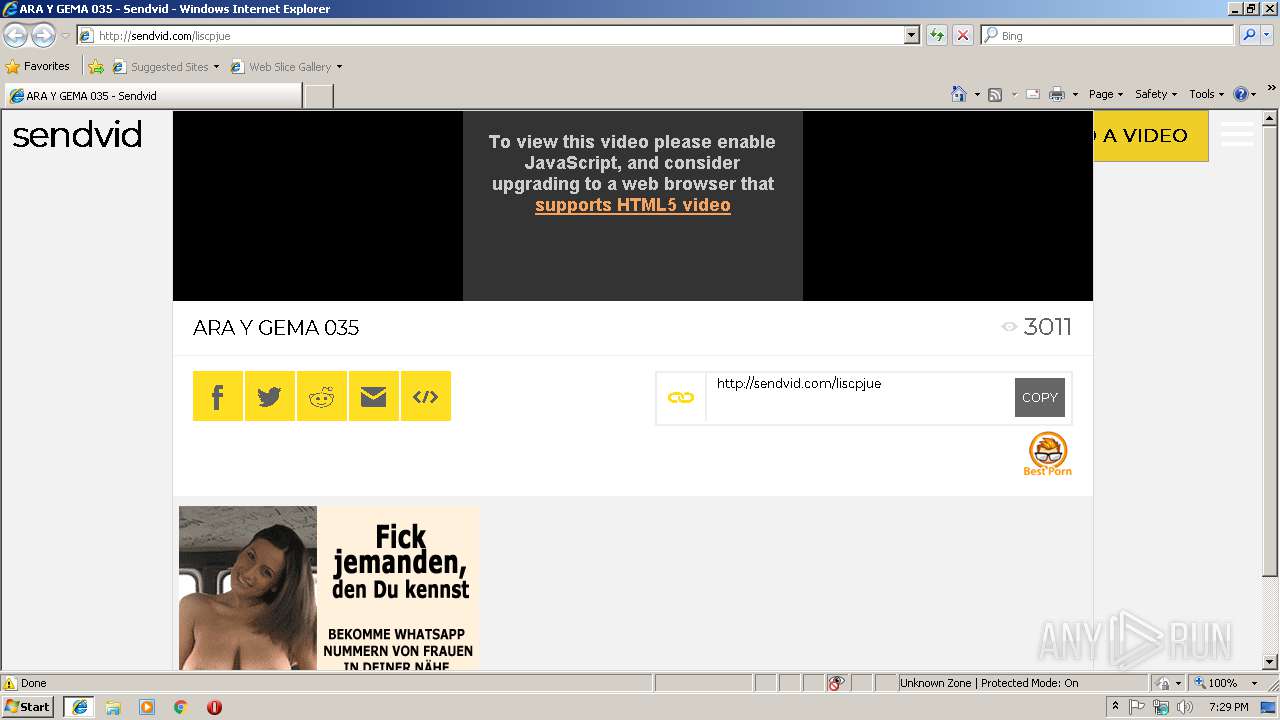Click the upload A VIDEO button
The height and width of the screenshot is (720, 1280).
pos(1150,136)
